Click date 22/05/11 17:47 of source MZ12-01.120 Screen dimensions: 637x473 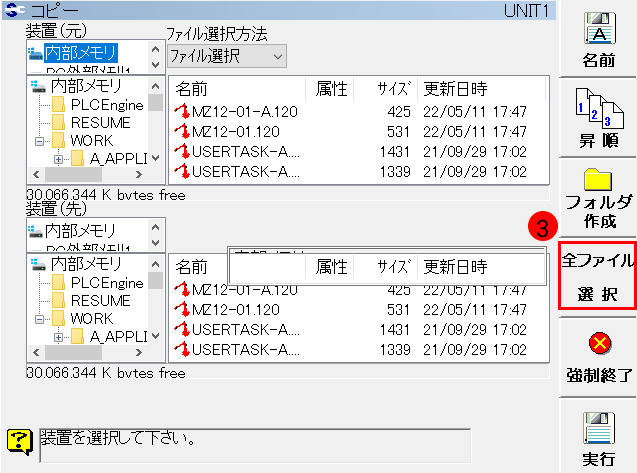pyautogui.click(x=475, y=132)
